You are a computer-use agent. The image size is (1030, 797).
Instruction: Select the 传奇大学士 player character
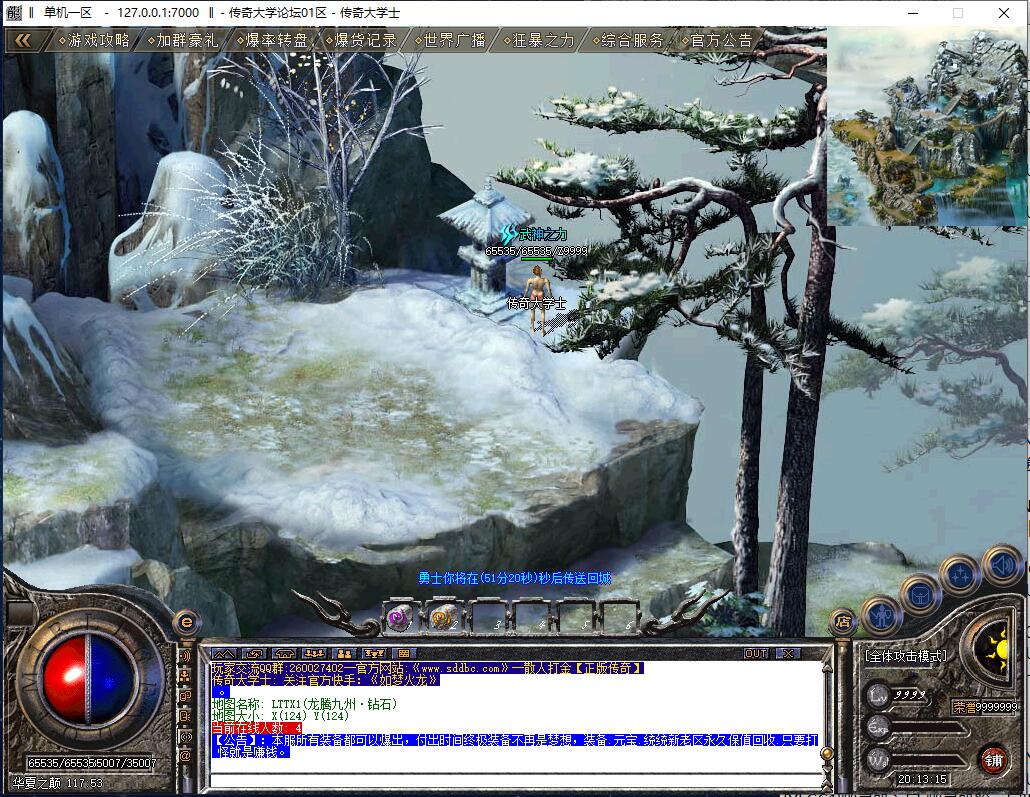(x=538, y=299)
